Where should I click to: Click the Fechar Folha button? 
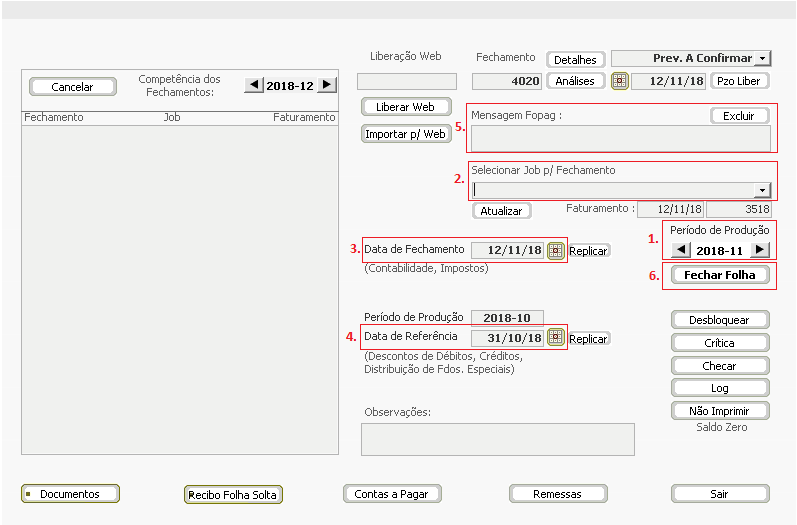[x=720, y=275]
